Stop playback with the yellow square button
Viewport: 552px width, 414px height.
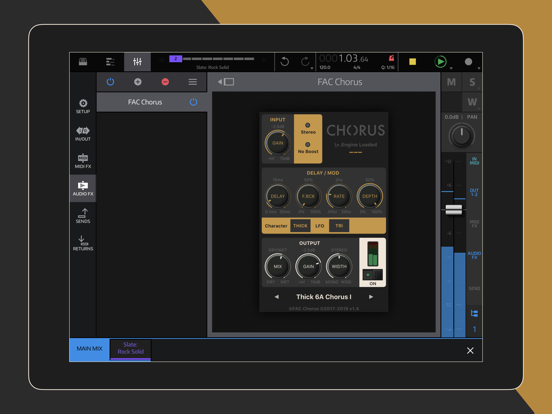tap(413, 62)
